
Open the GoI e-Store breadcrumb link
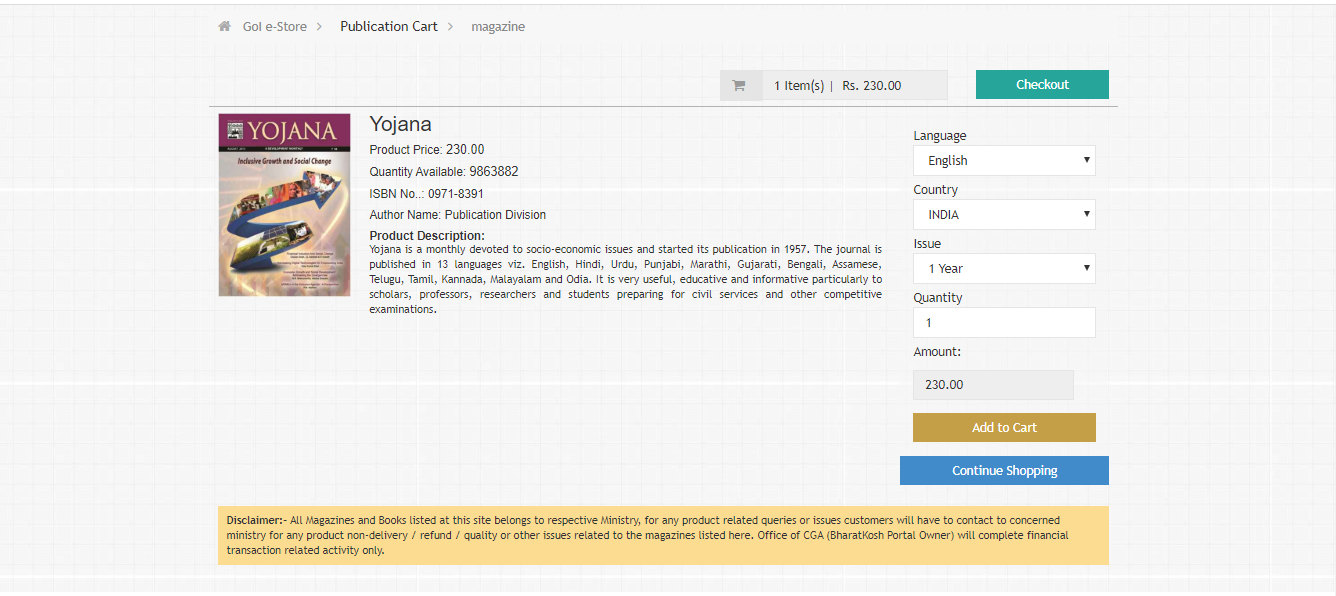pyautogui.click(x=275, y=27)
